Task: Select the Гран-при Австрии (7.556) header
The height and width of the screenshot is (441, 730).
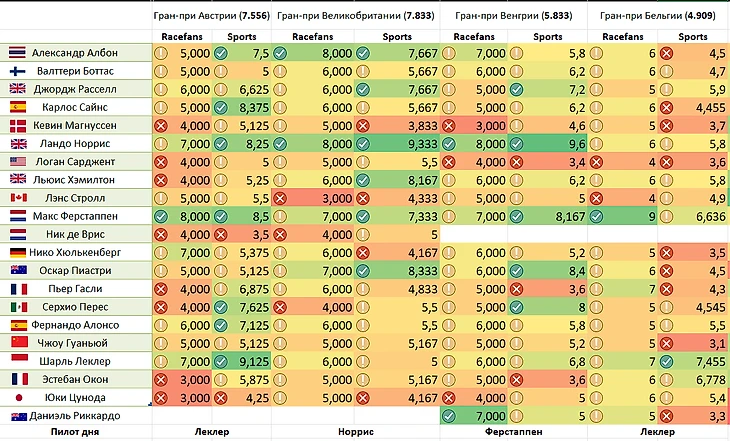Action: (212, 15)
